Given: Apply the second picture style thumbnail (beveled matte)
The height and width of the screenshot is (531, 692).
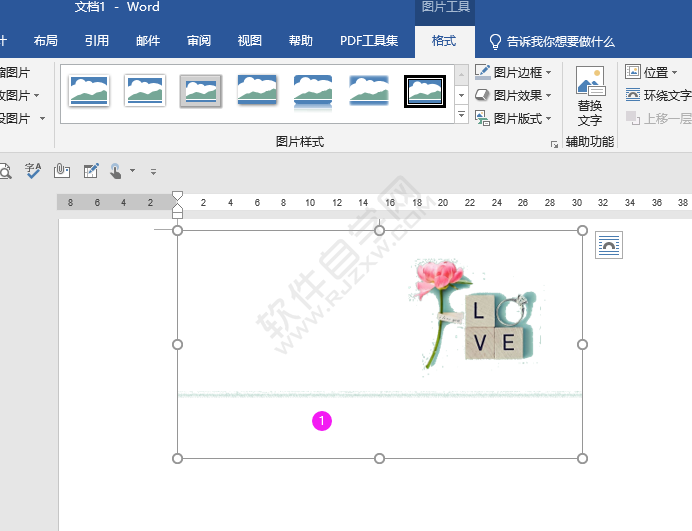Looking at the screenshot, I should (145, 90).
